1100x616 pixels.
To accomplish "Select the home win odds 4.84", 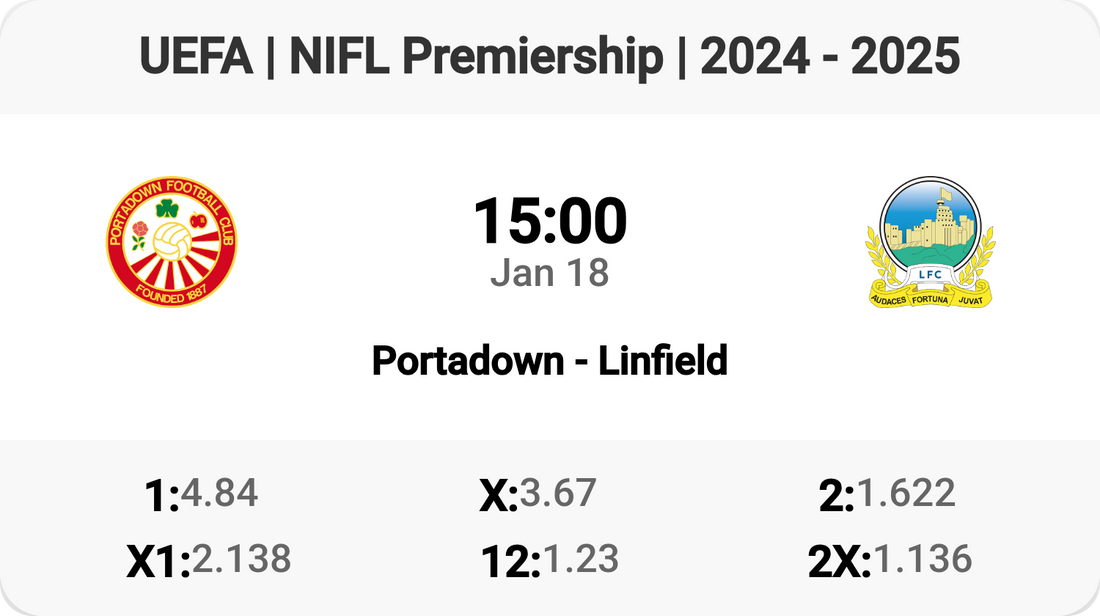I will [x=219, y=493].
